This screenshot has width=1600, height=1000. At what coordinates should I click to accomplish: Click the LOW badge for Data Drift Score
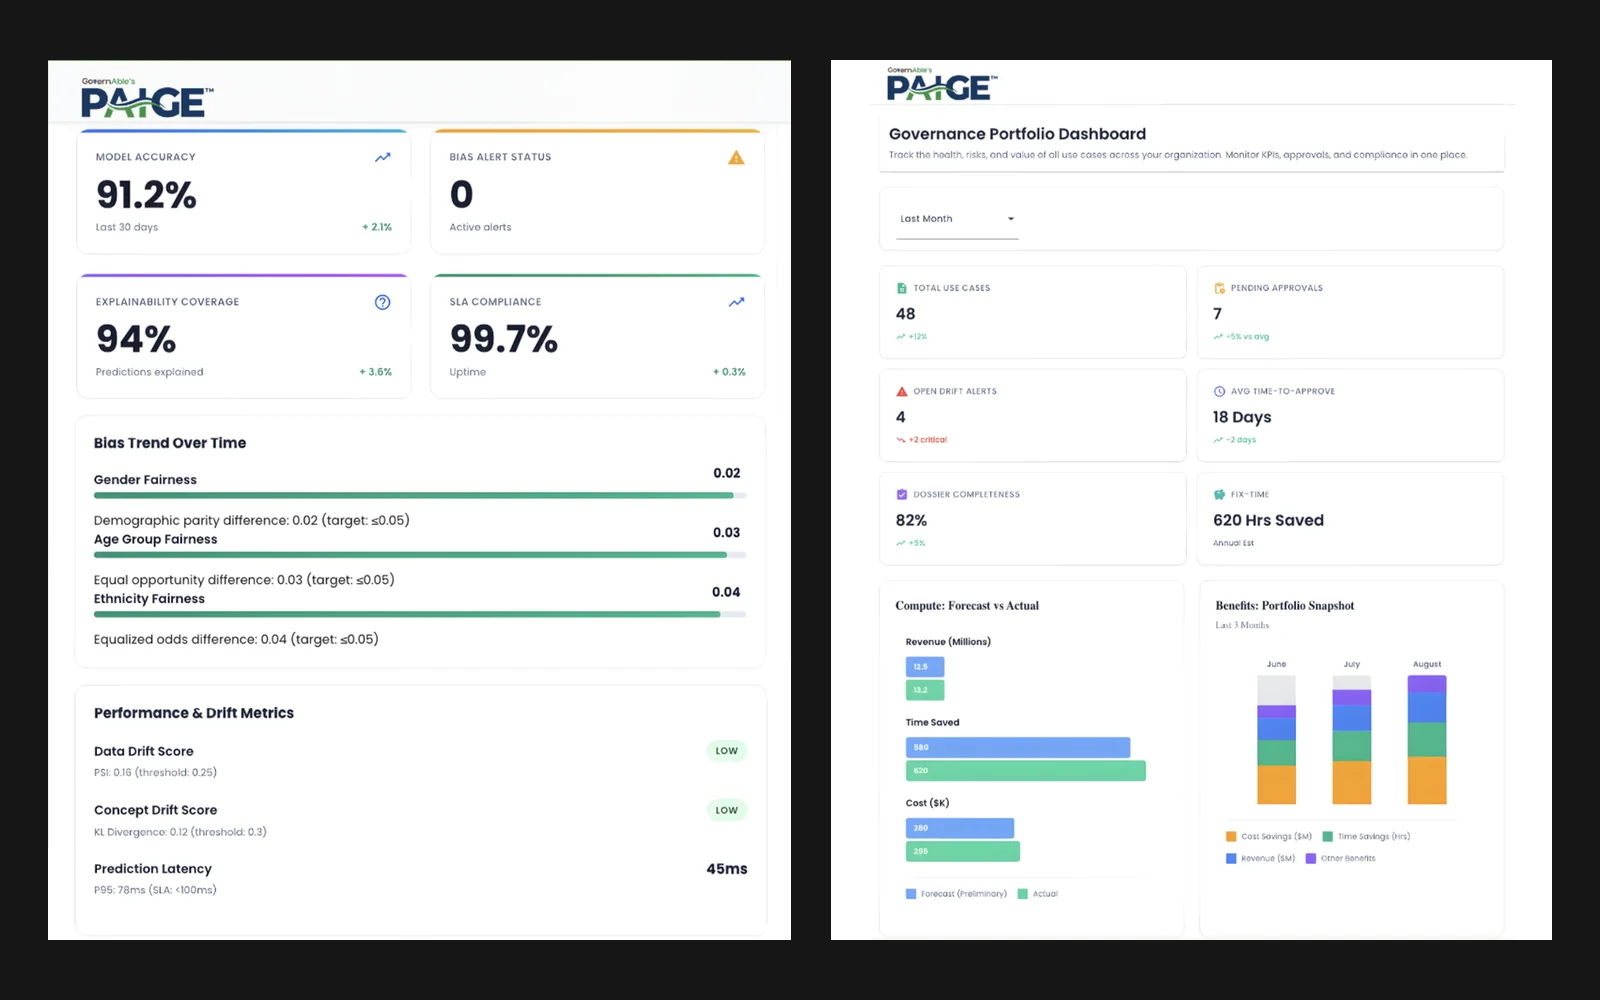click(727, 751)
